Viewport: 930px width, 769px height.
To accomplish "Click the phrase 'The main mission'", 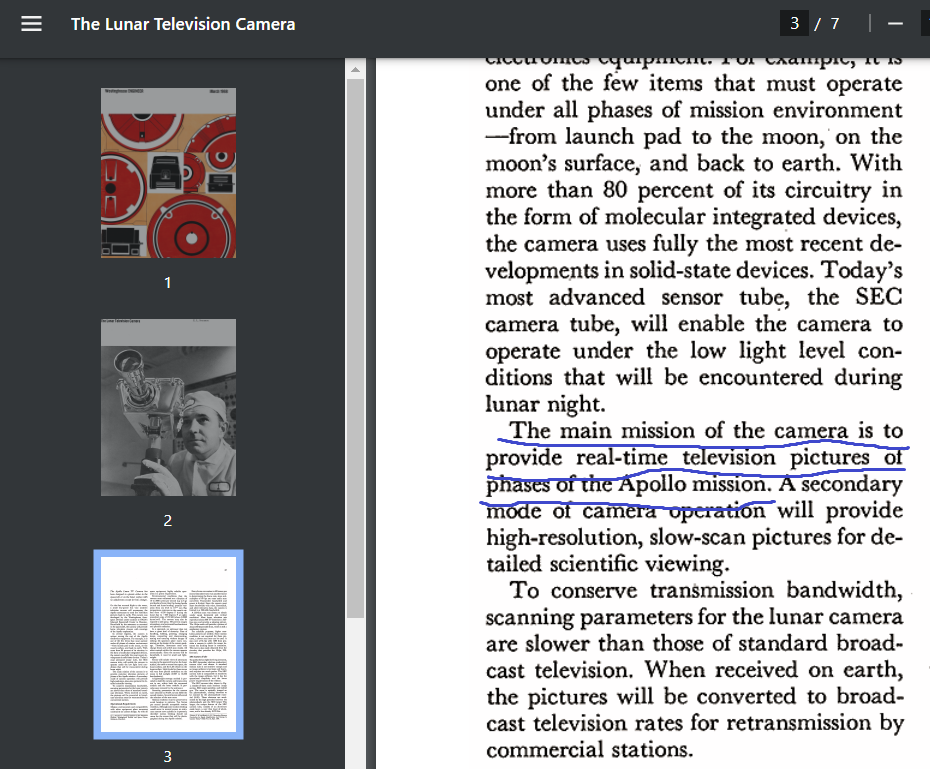I will tap(604, 430).
